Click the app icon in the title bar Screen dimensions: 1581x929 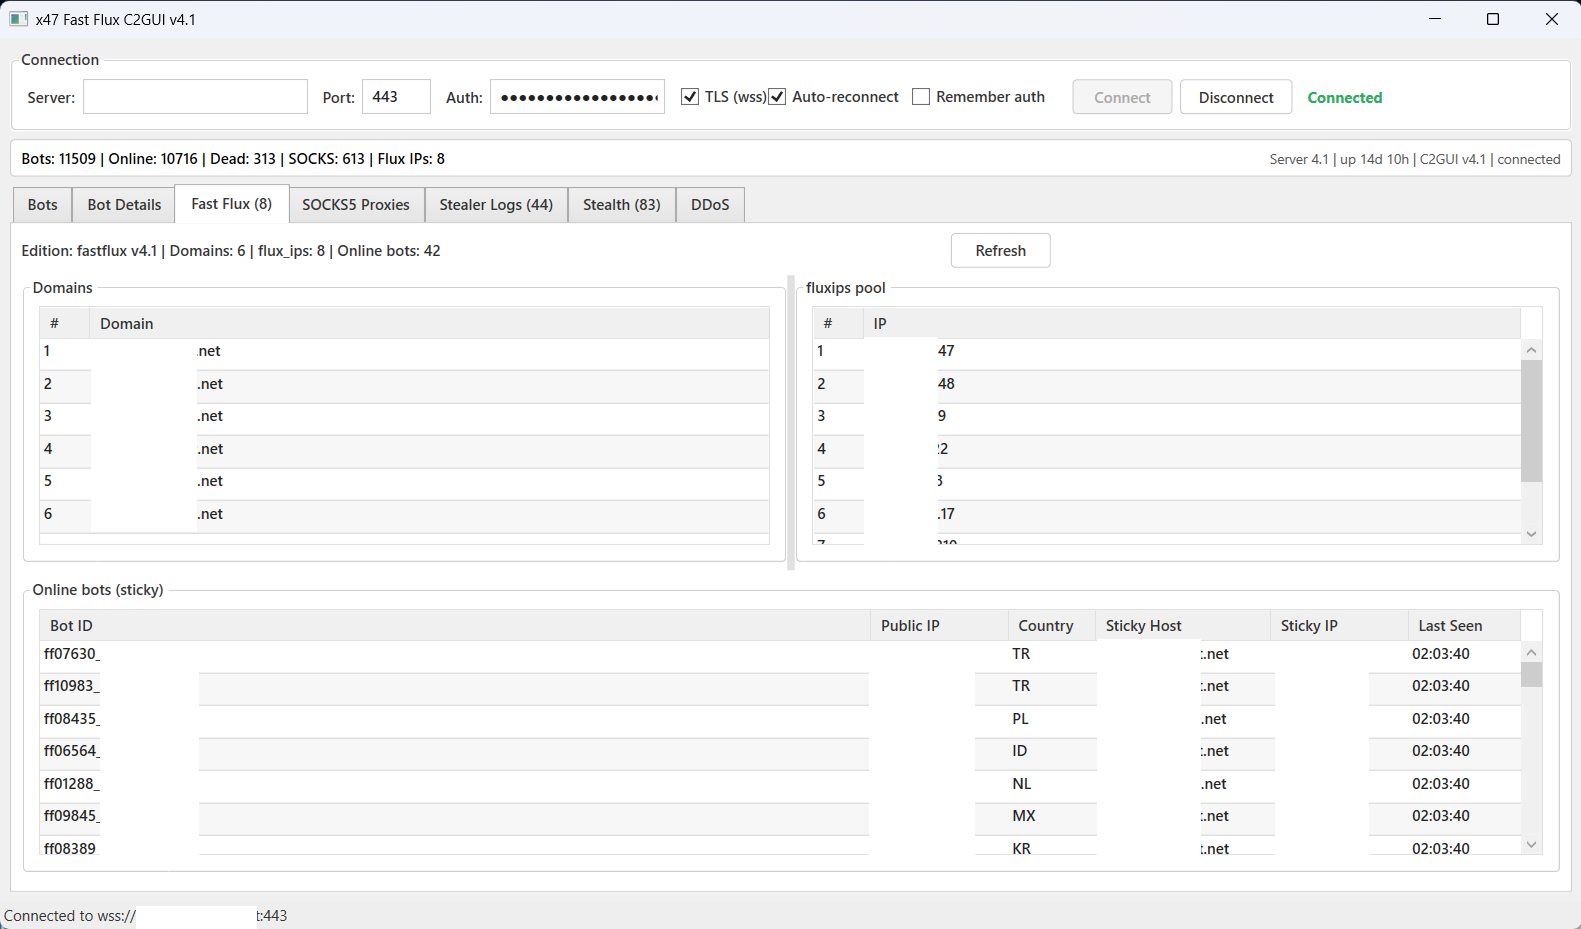pyautogui.click(x=18, y=19)
